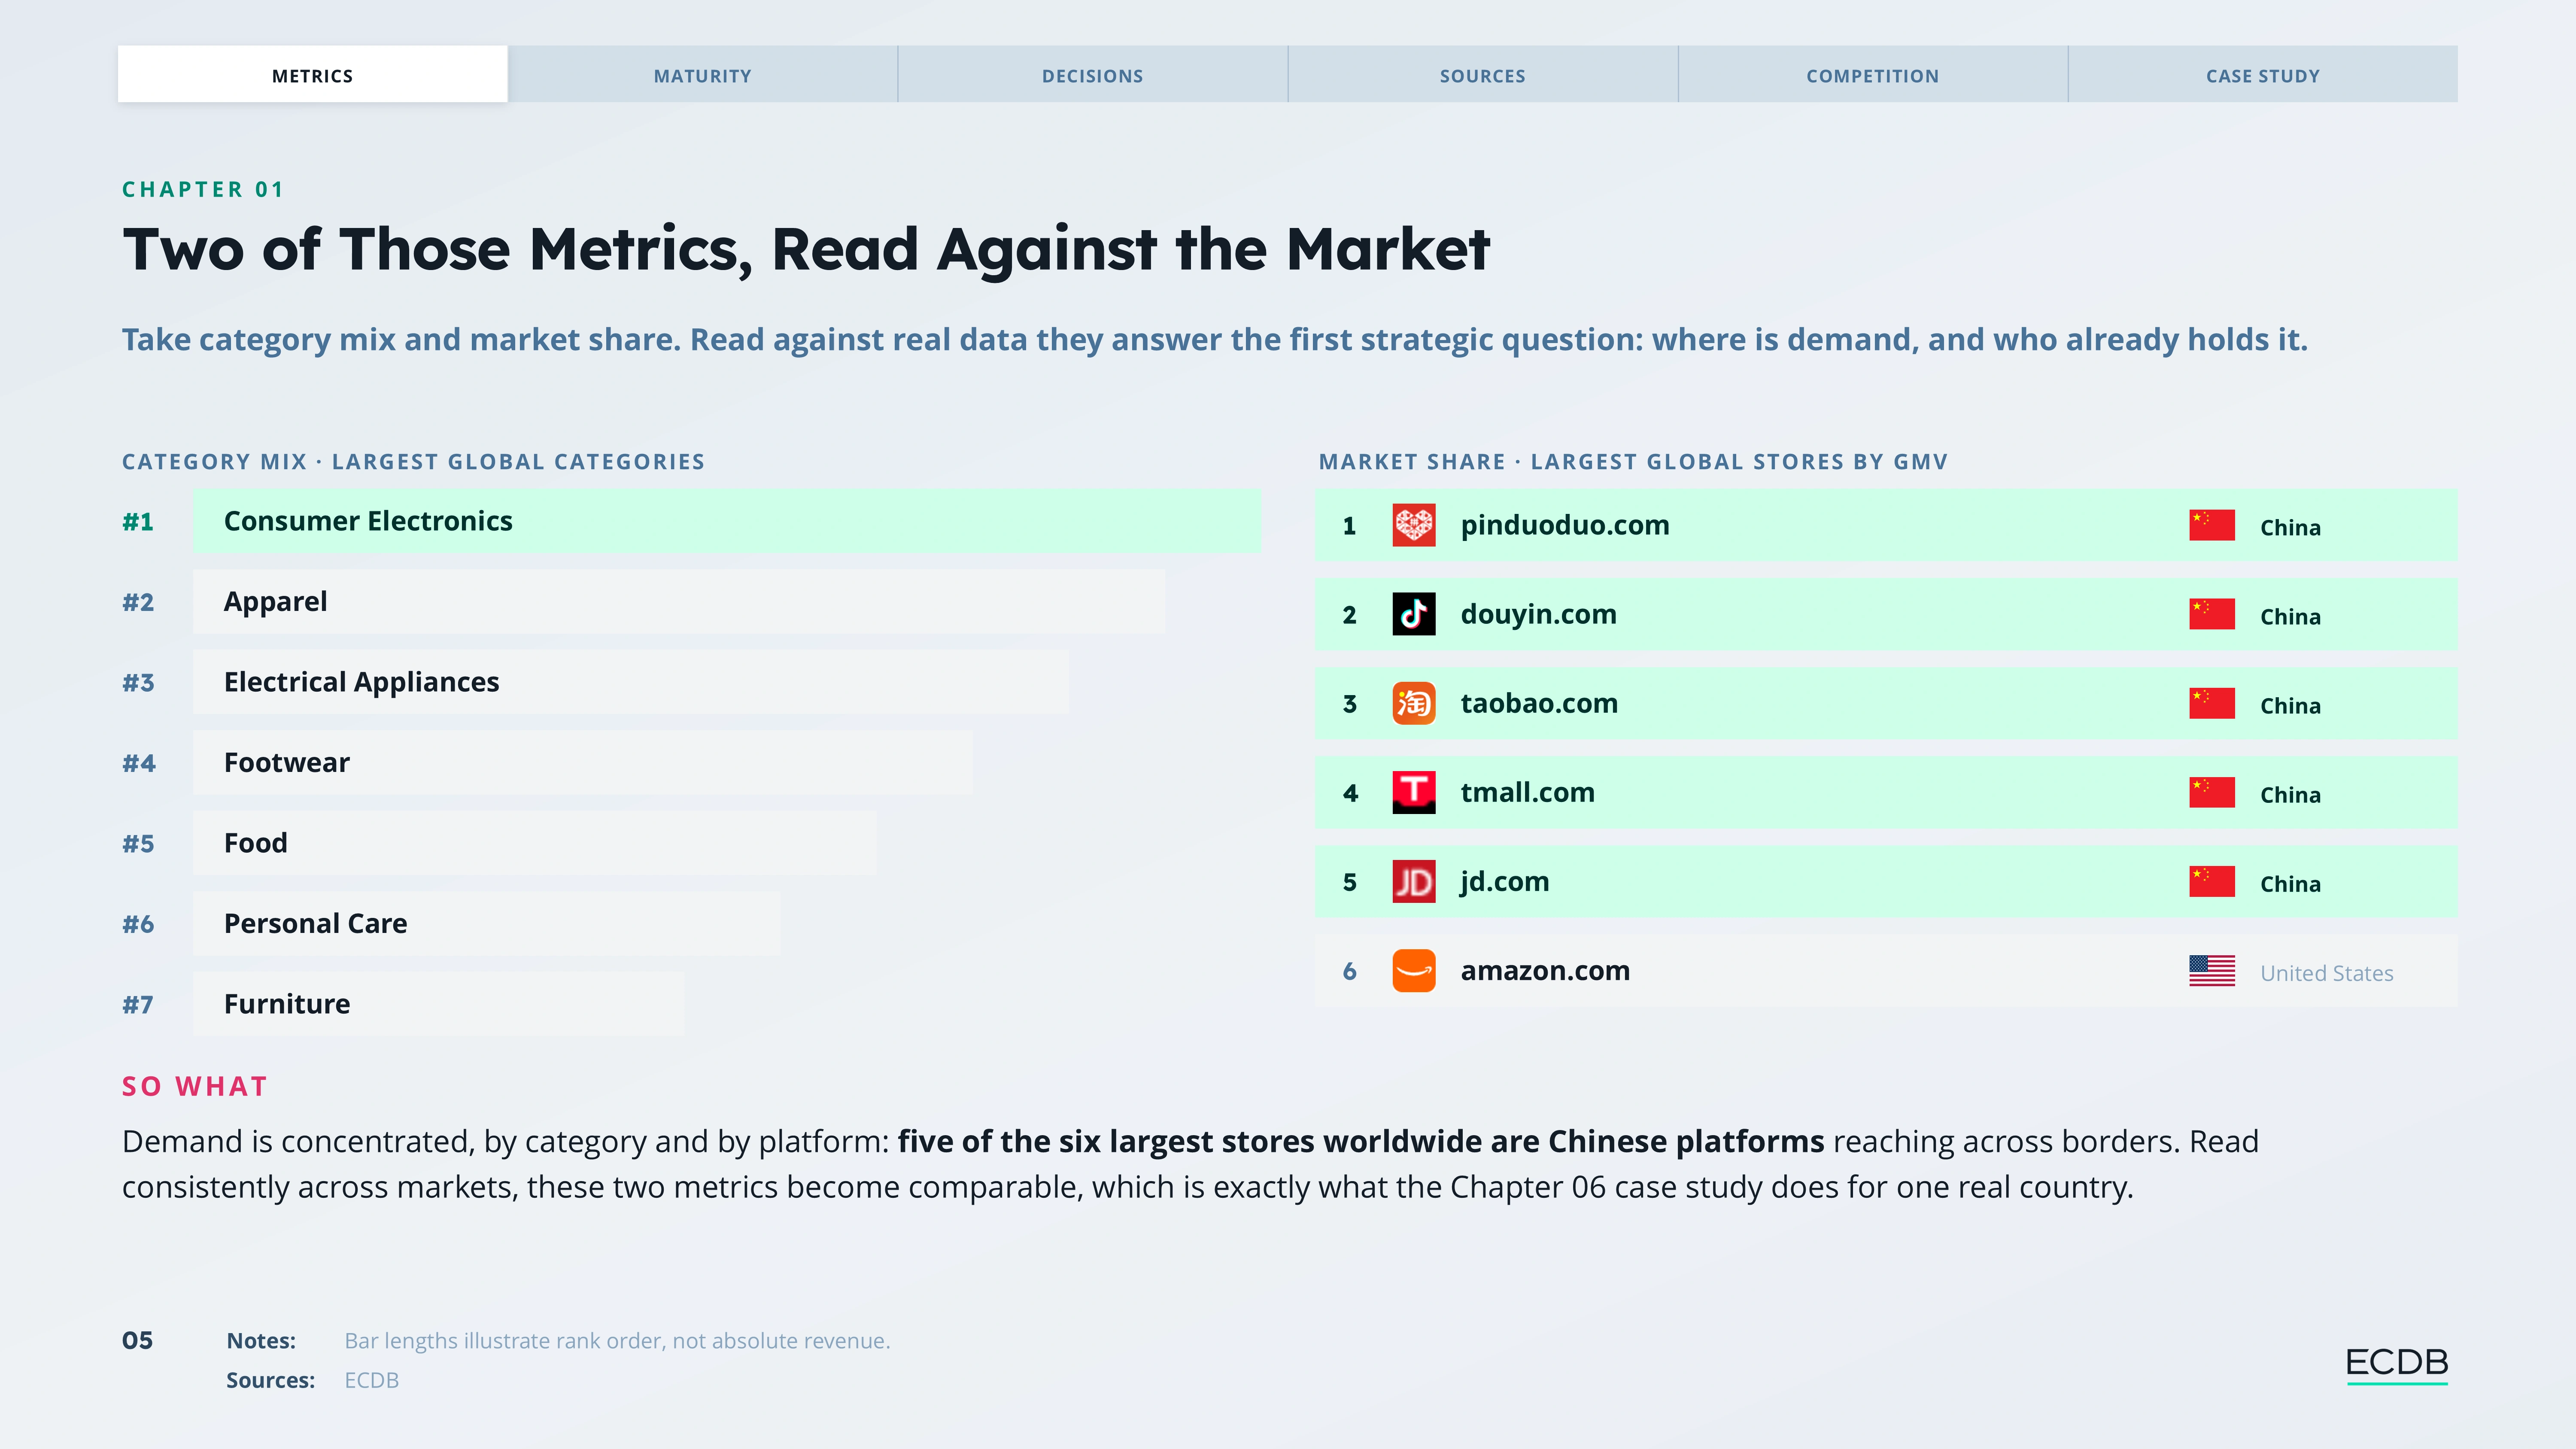Click the SO WHAT heading
This screenshot has height=1449, width=2576.
tap(195, 1086)
